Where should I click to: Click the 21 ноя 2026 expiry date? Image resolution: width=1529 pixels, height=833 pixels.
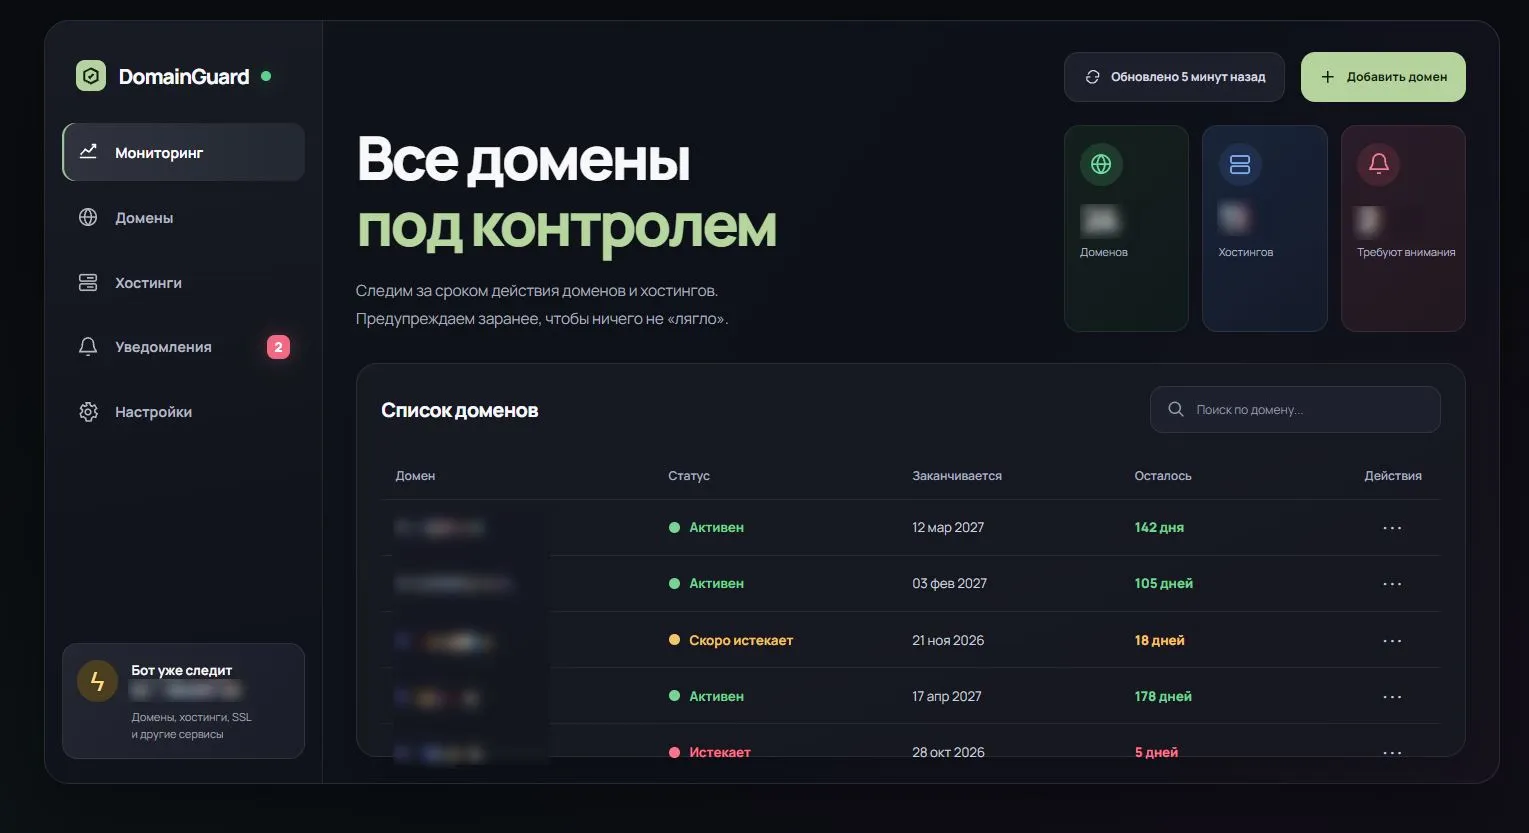(948, 640)
